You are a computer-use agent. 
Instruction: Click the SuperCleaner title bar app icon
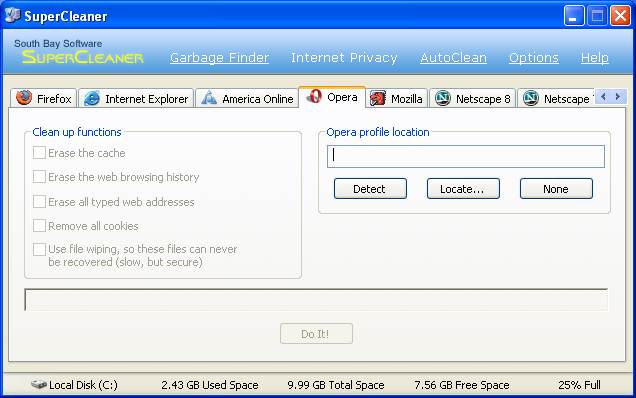click(x=12, y=15)
